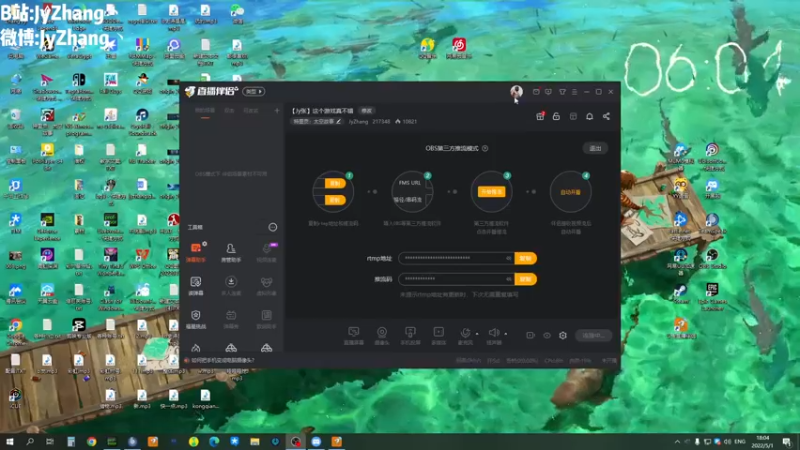Open File Explorer from the taskbar
The height and width of the screenshot is (450, 800).
255,441
